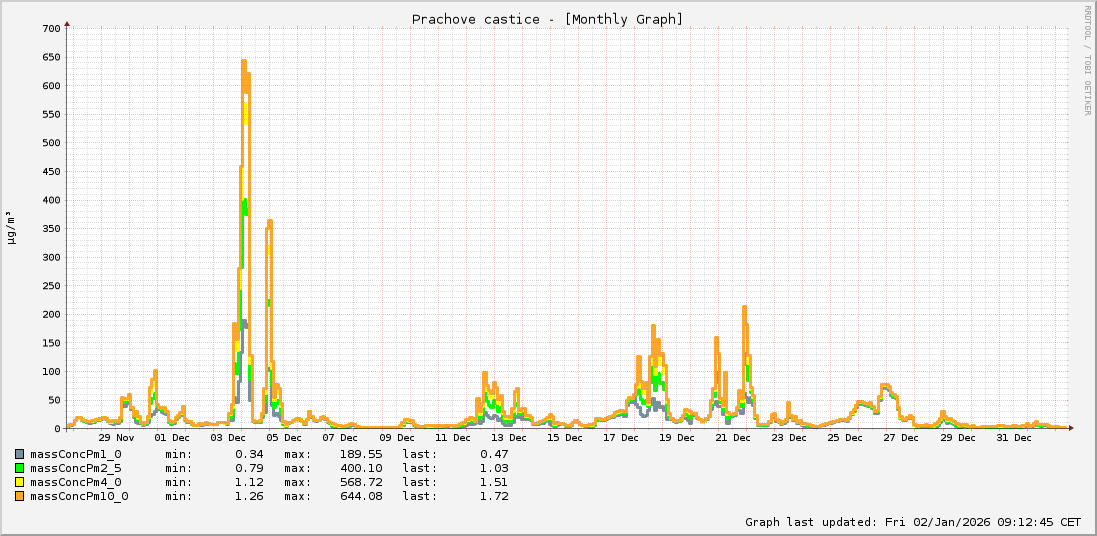Click the graph title Prachove castice

pos(548,19)
